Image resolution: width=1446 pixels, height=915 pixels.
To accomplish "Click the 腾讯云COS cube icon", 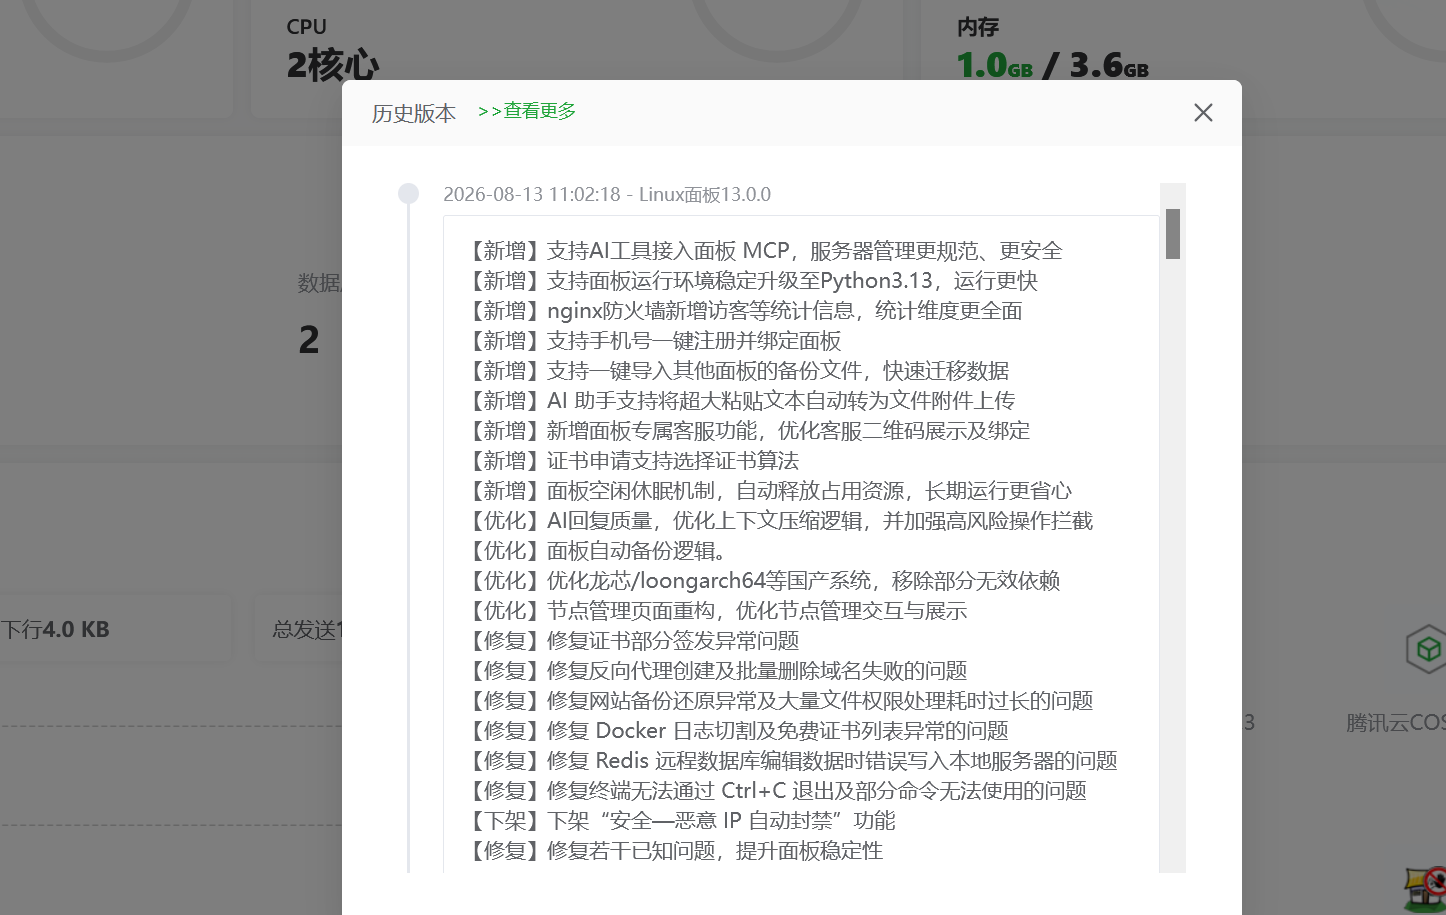I will pyautogui.click(x=1428, y=650).
